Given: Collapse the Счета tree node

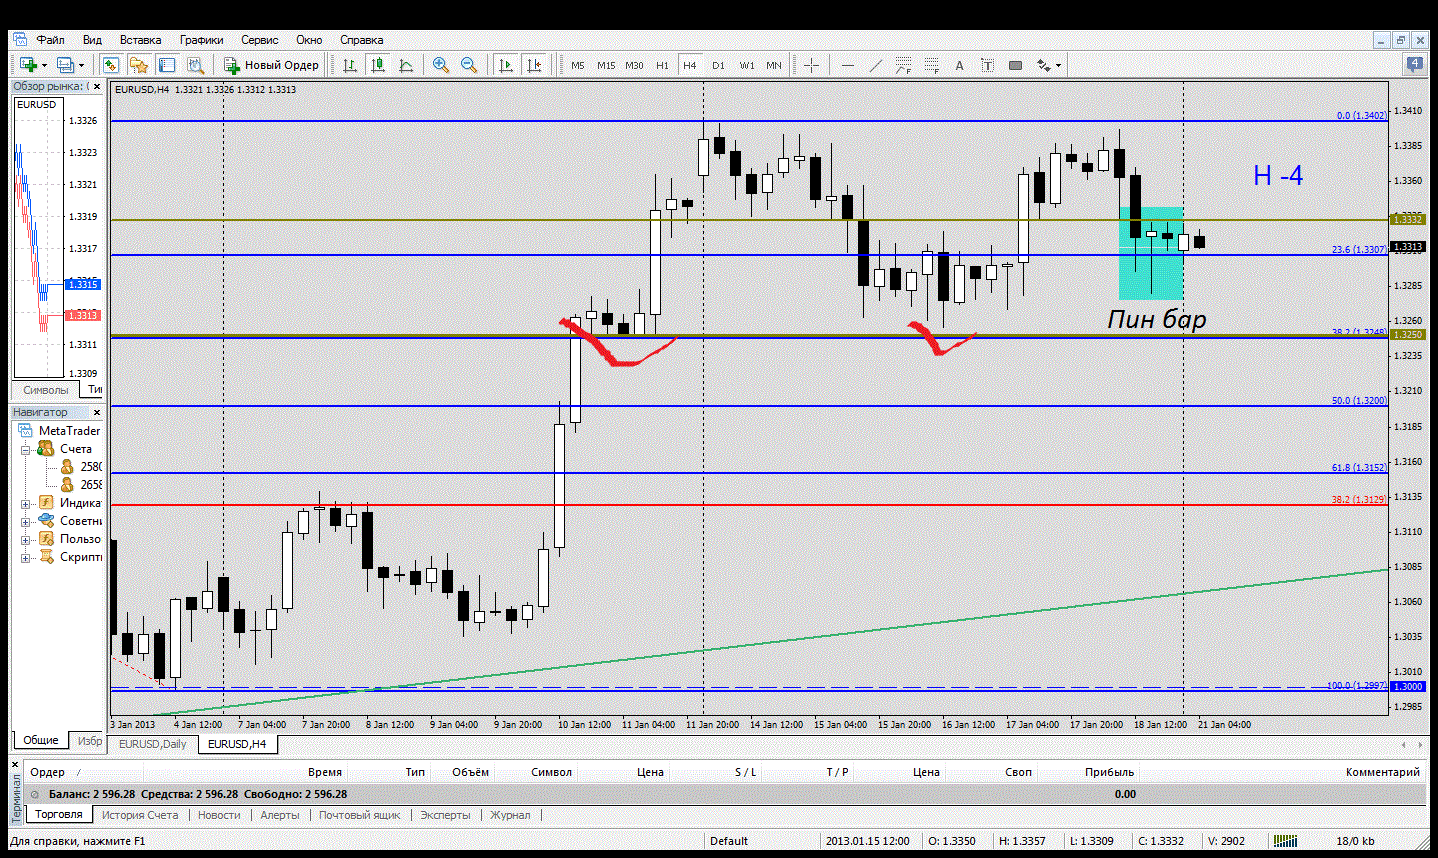Looking at the screenshot, I should [25, 449].
